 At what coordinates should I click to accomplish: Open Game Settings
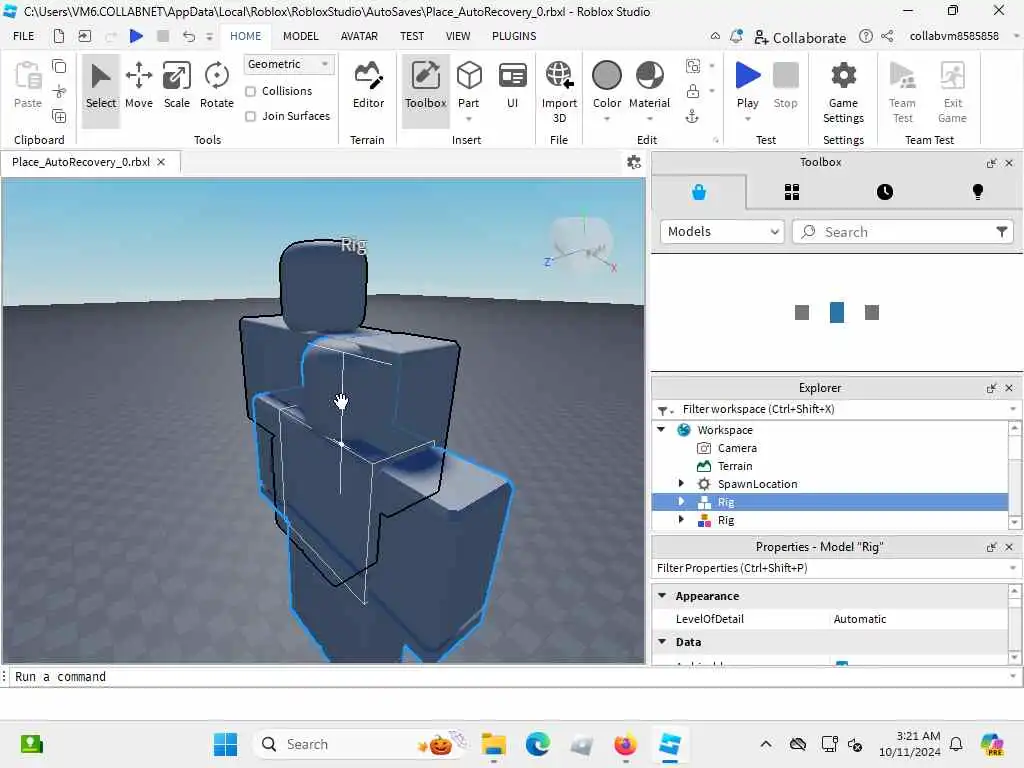click(x=843, y=91)
